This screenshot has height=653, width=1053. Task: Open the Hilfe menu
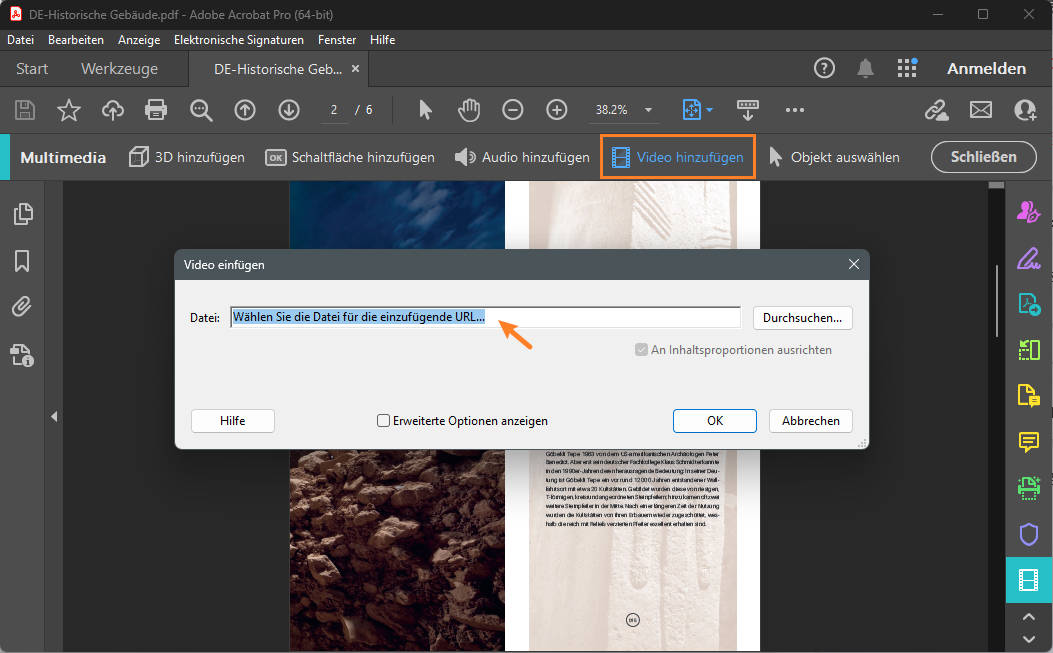click(383, 40)
